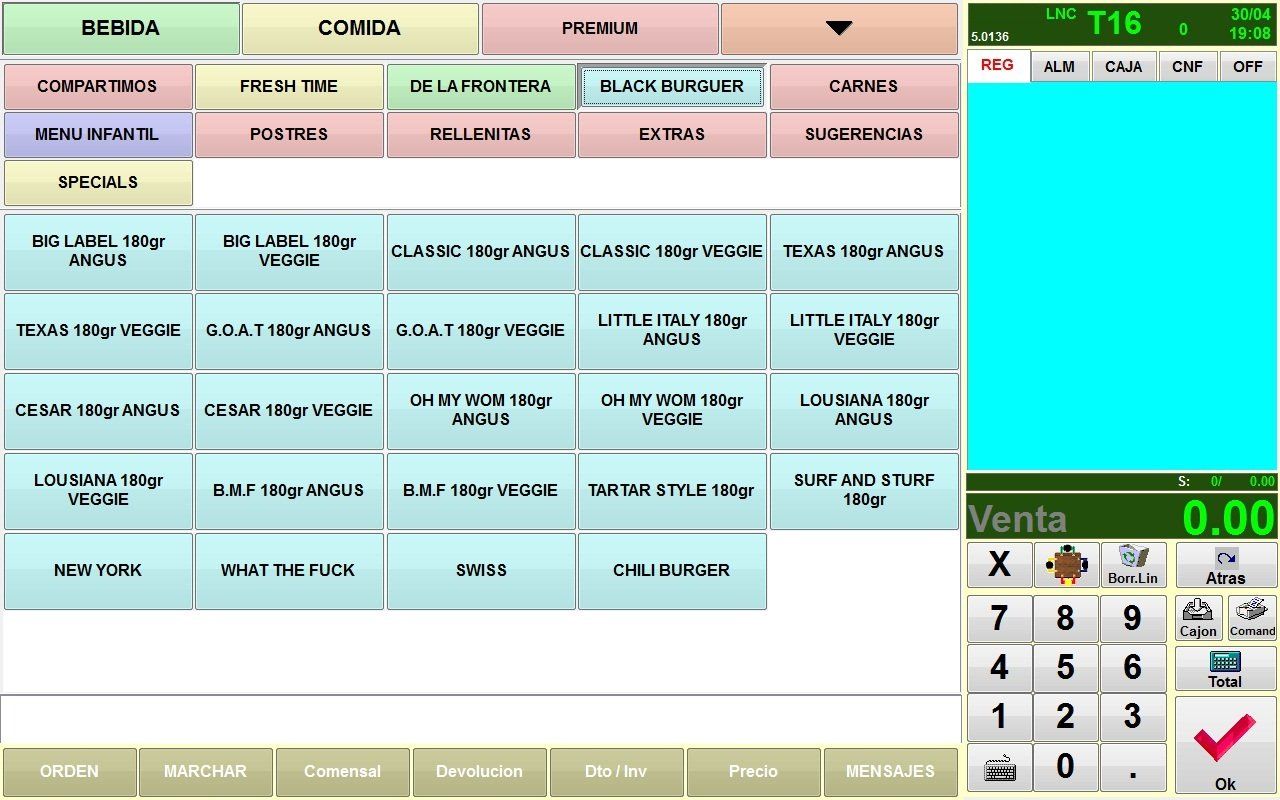Open the POSTRES category
This screenshot has height=800, width=1280.
[289, 135]
